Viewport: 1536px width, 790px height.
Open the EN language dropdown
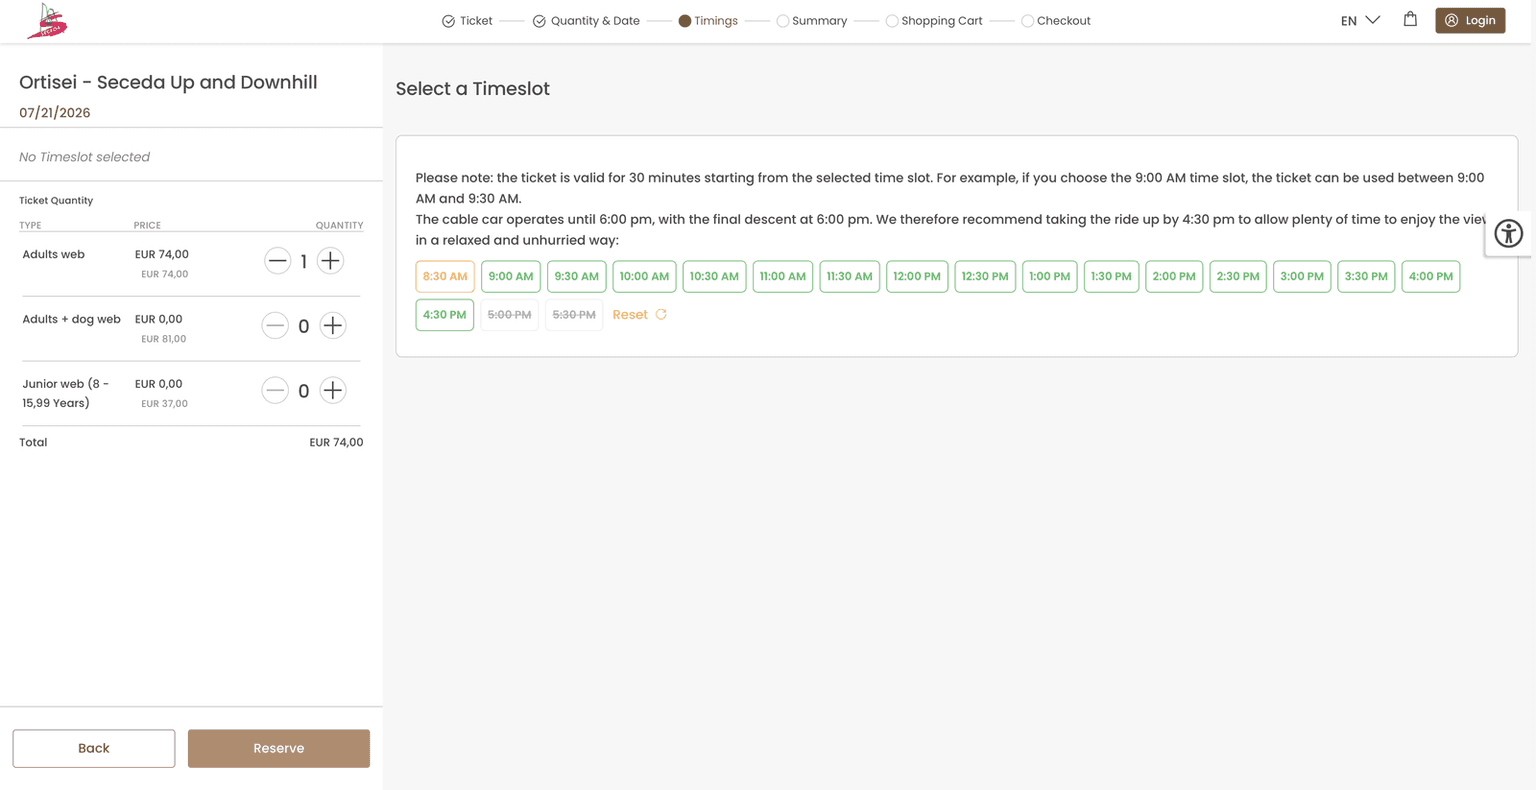click(1360, 20)
